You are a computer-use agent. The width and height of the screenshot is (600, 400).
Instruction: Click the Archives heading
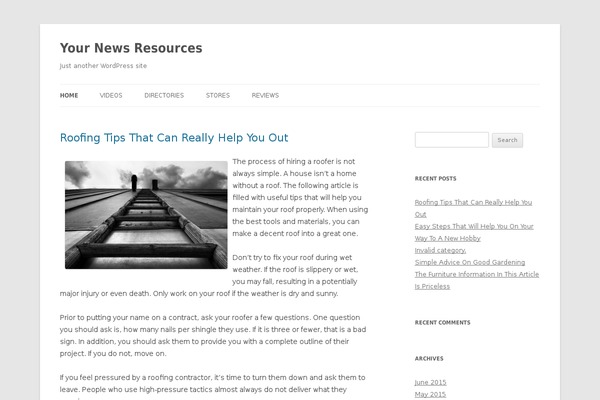tap(429, 358)
